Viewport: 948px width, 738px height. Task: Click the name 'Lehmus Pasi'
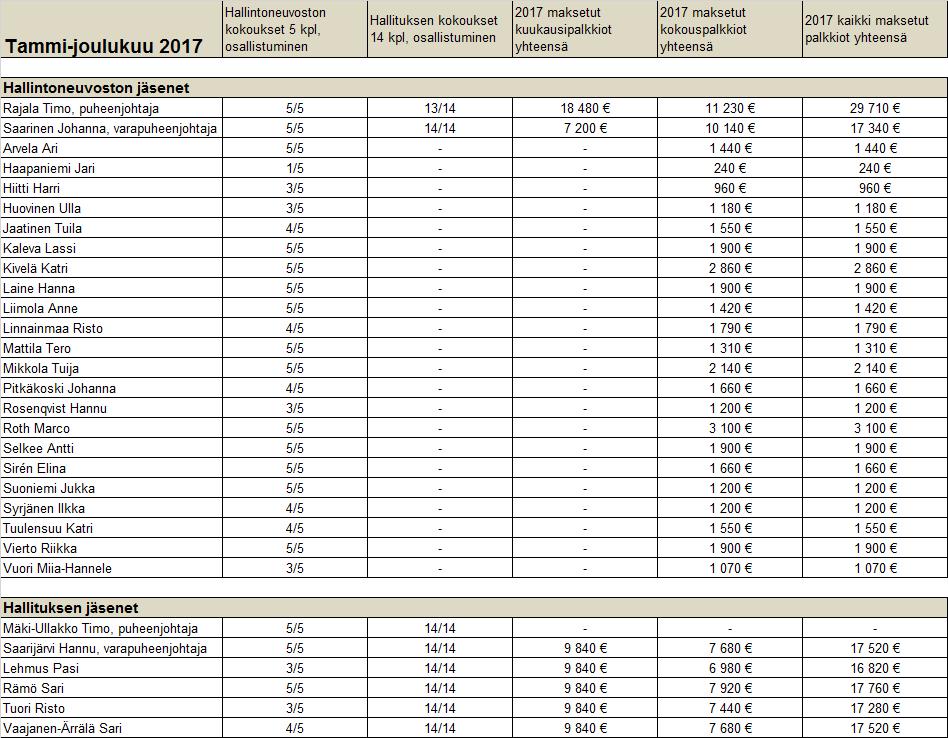coord(41,668)
